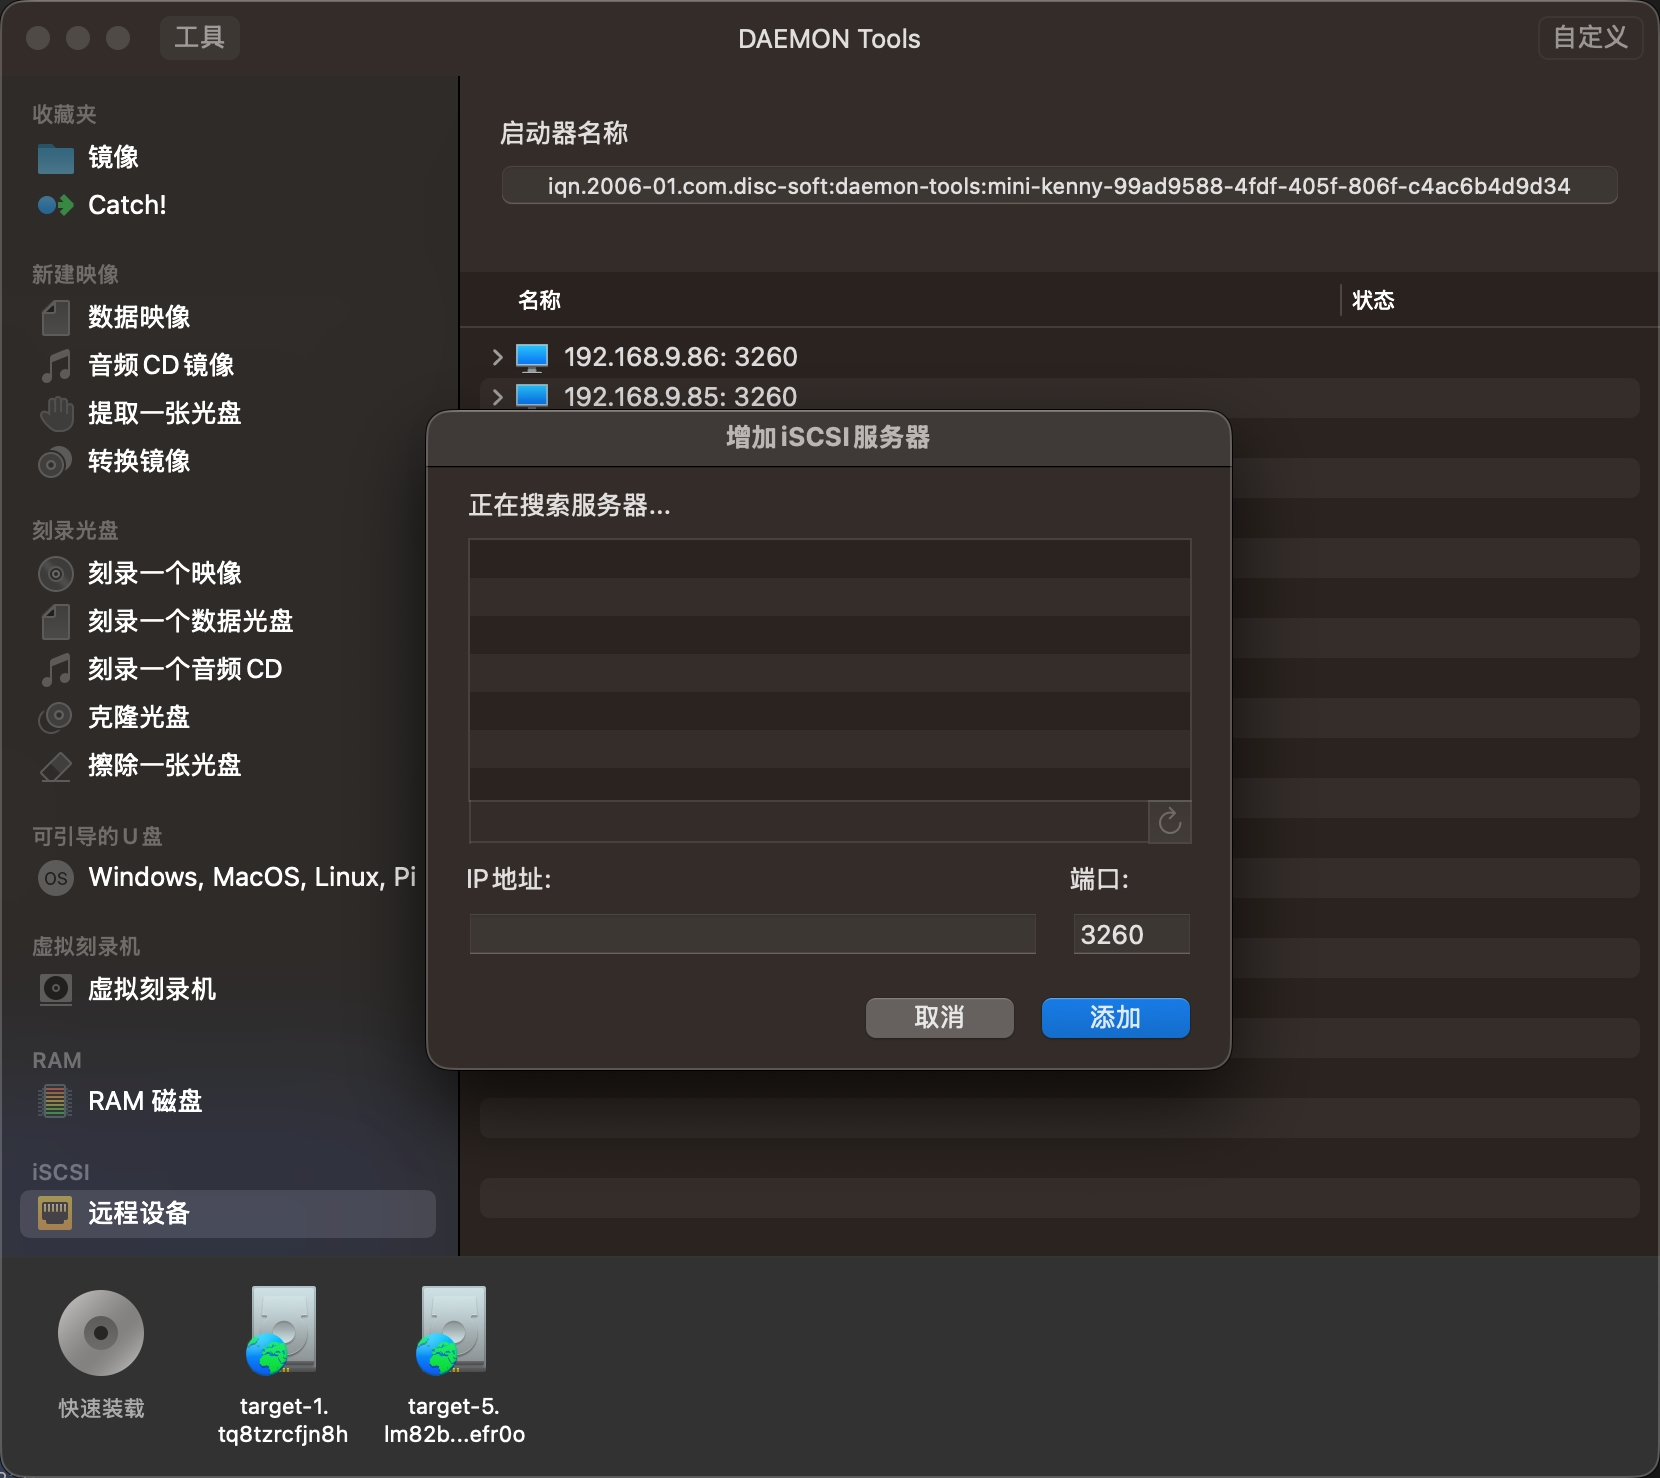This screenshot has width=1660, height=1478.
Task: Click the 取消 button in the dialog
Action: pos(940,1018)
